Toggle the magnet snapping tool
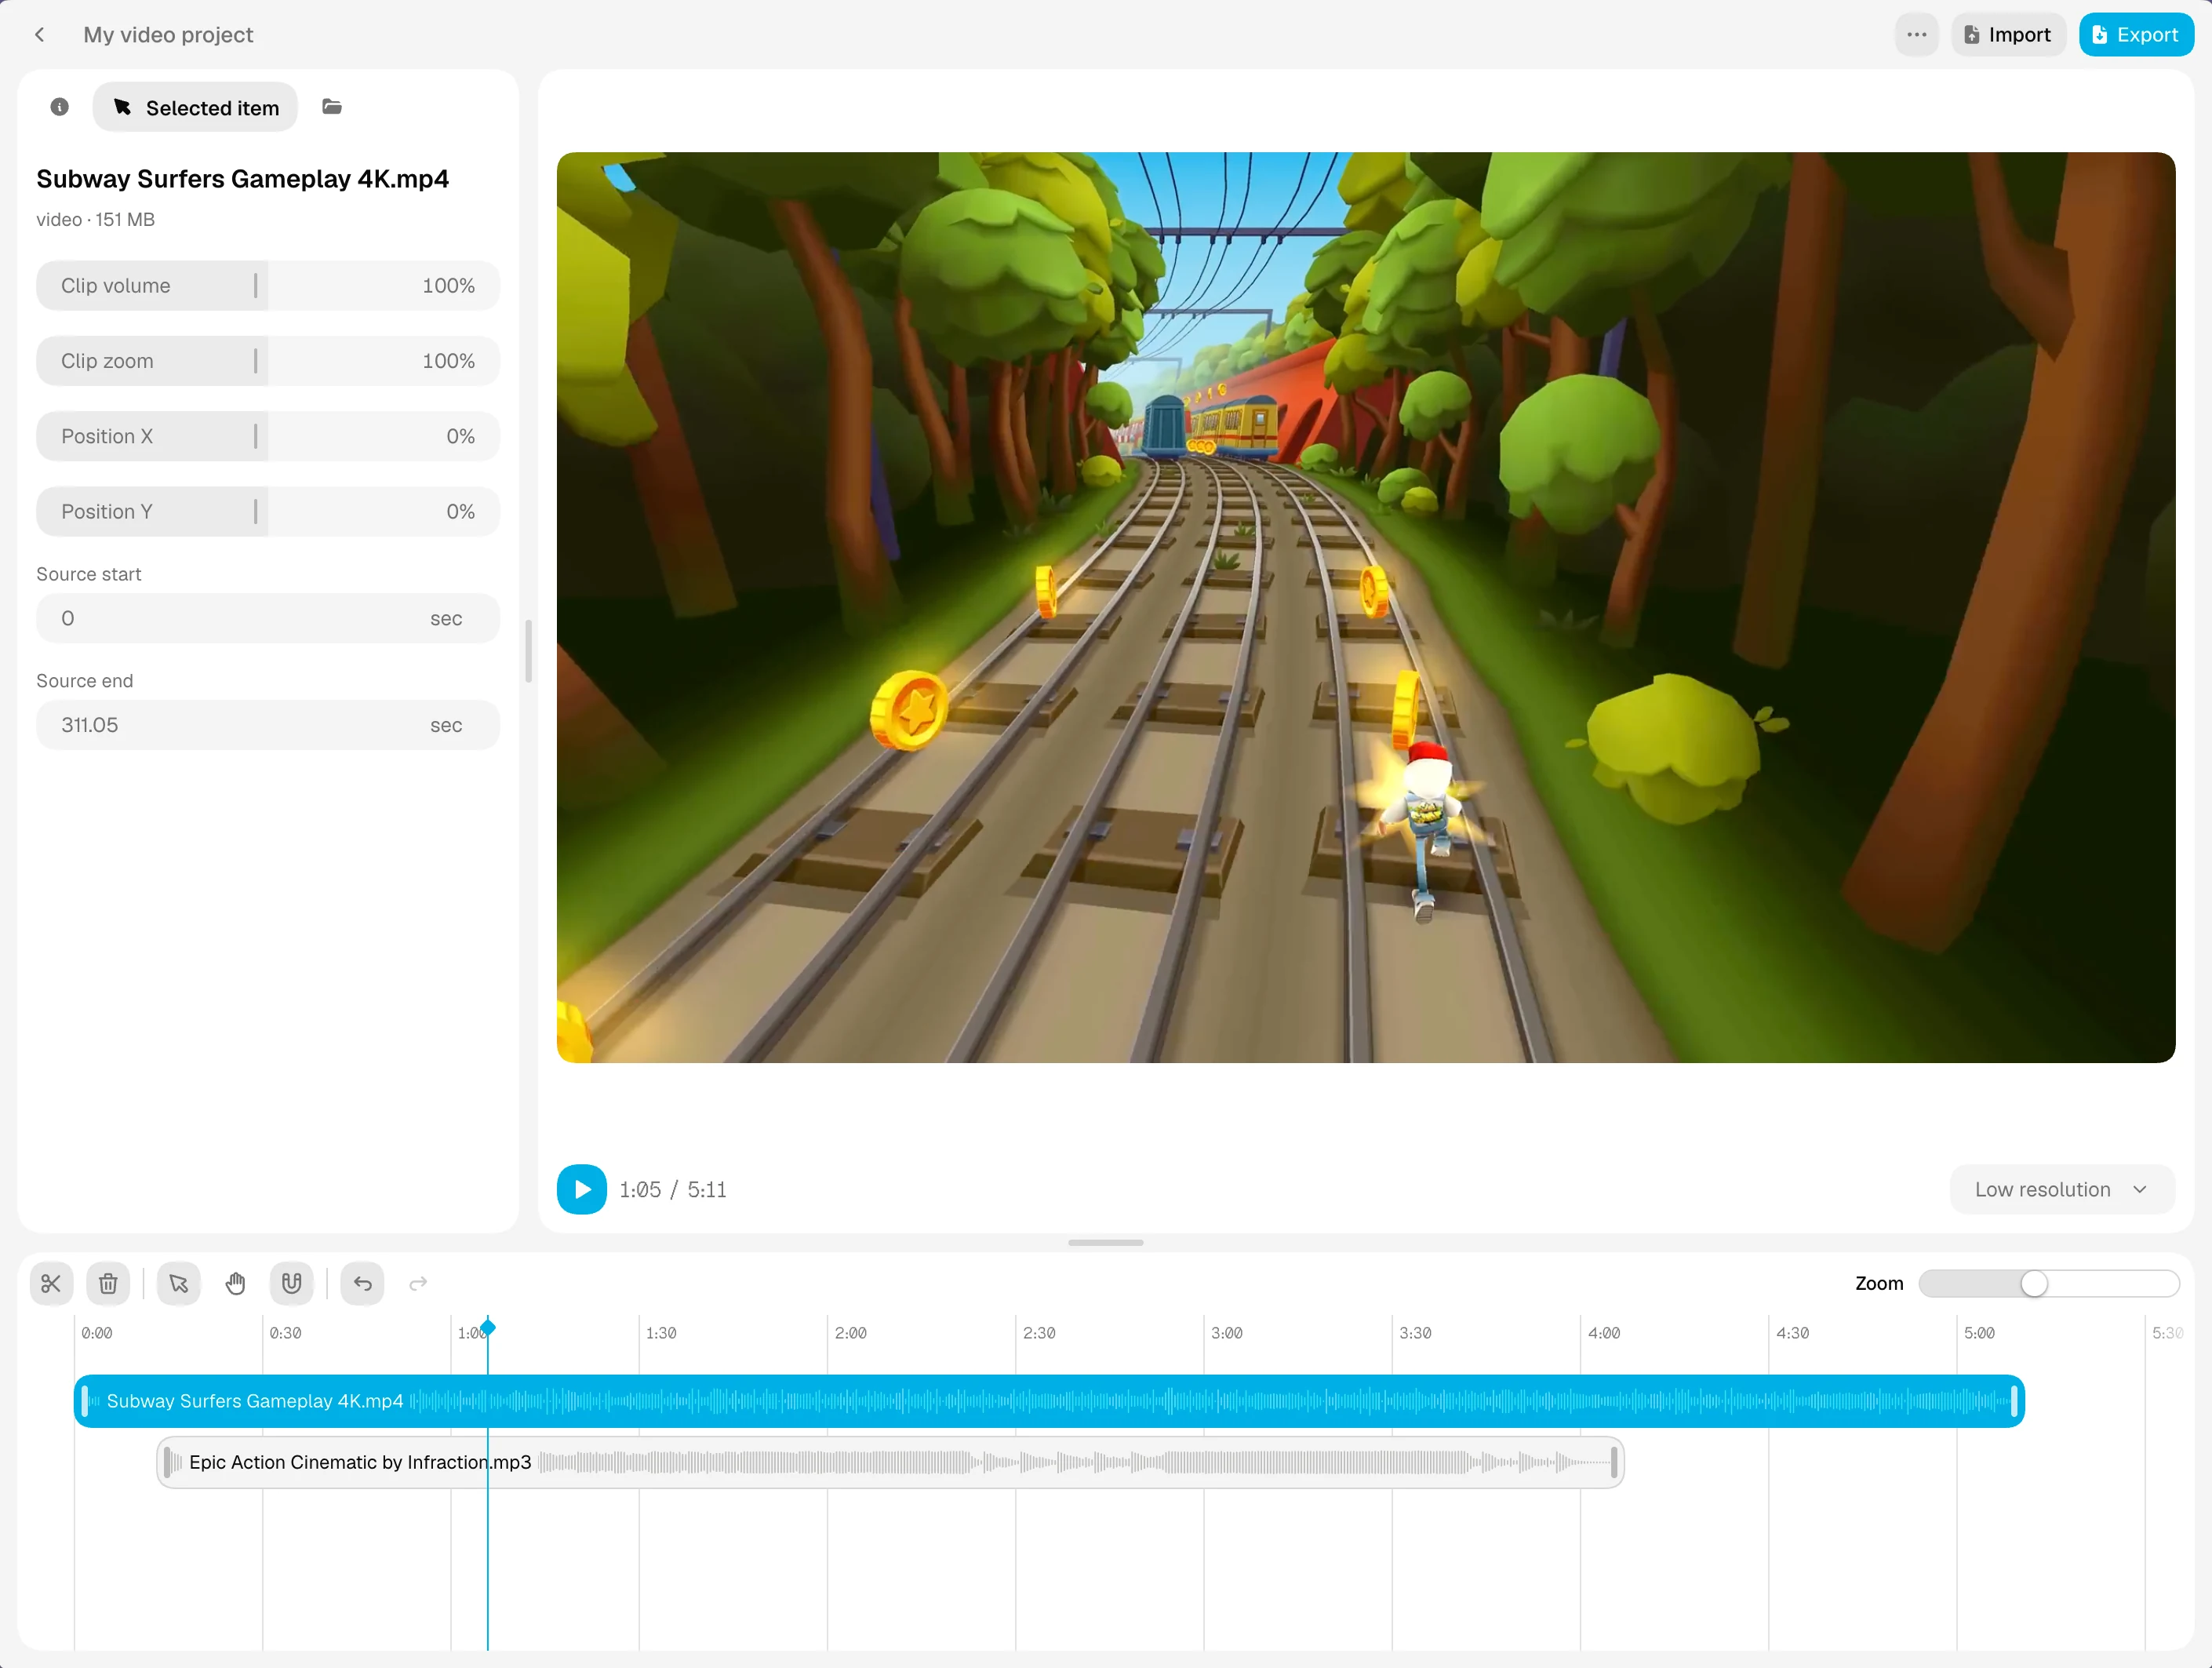This screenshot has width=2212, height=1668. [x=292, y=1284]
